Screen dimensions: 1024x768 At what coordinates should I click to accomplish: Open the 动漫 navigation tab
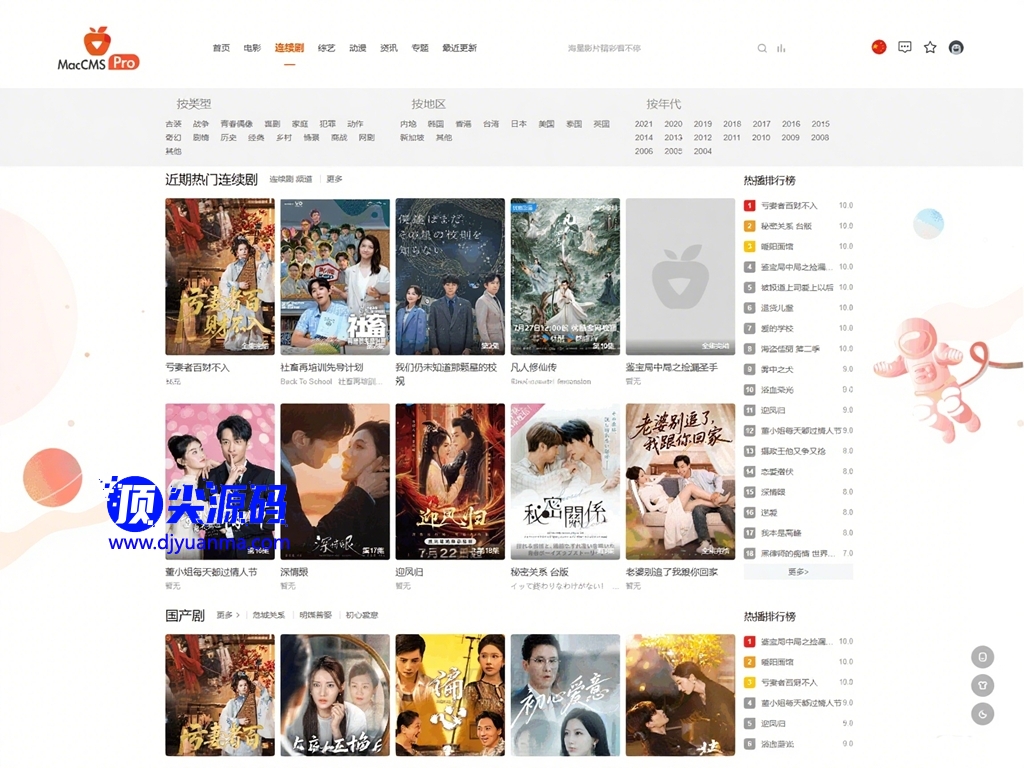point(358,48)
